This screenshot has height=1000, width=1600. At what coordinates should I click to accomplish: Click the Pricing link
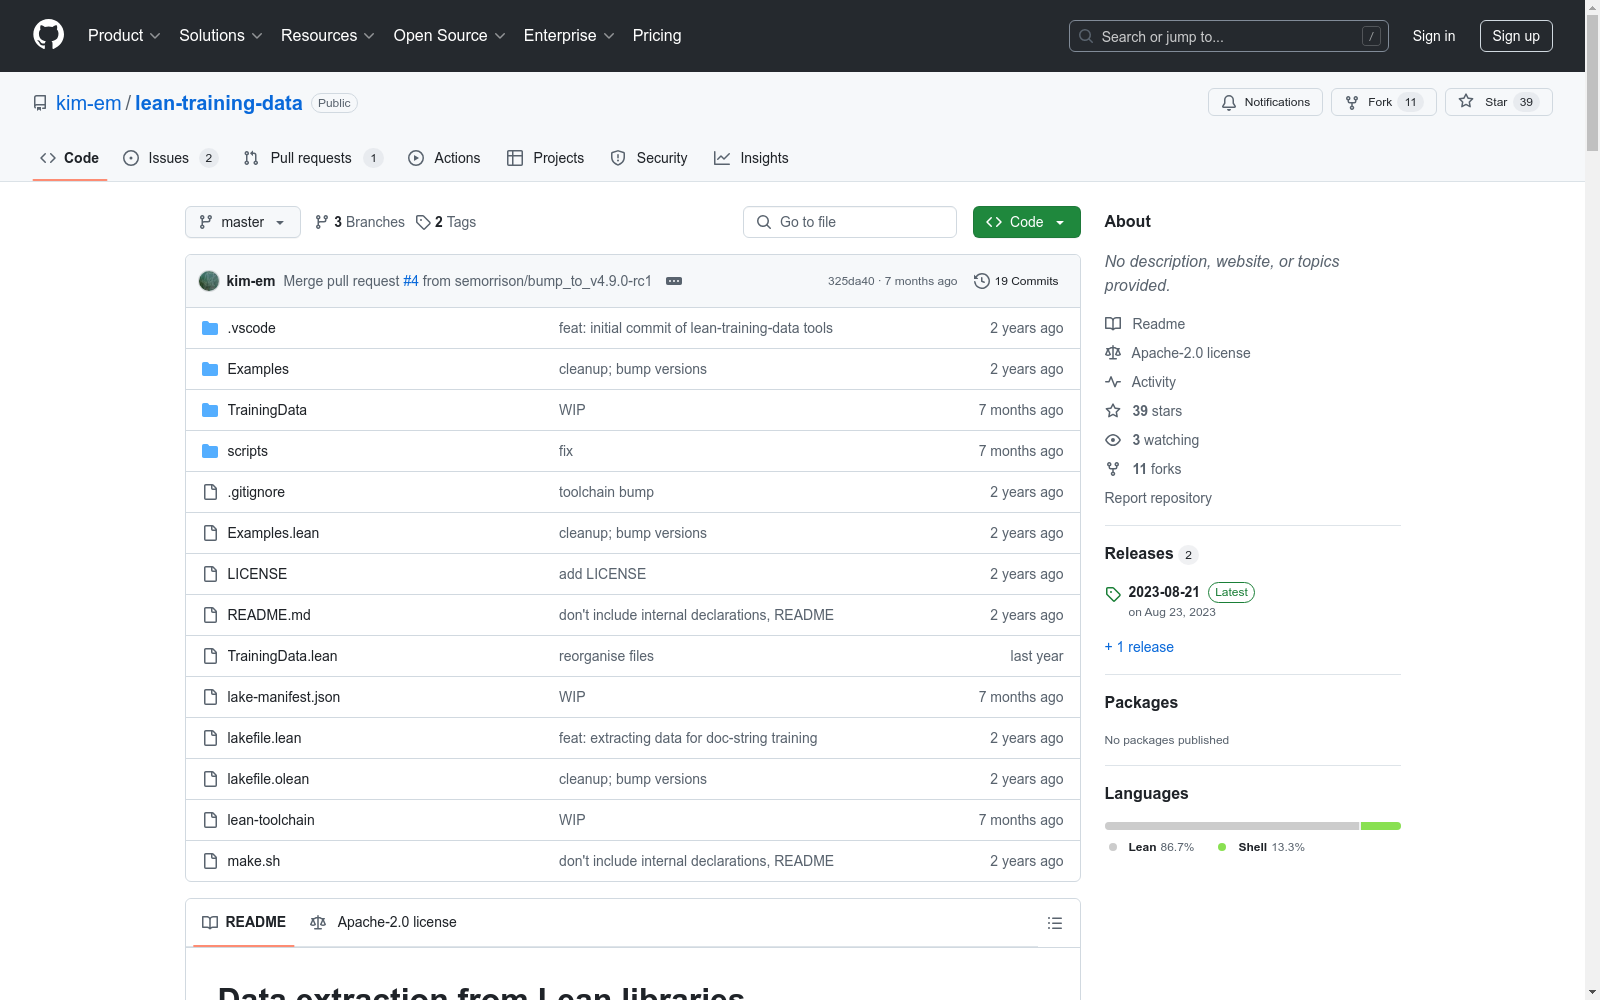657,36
